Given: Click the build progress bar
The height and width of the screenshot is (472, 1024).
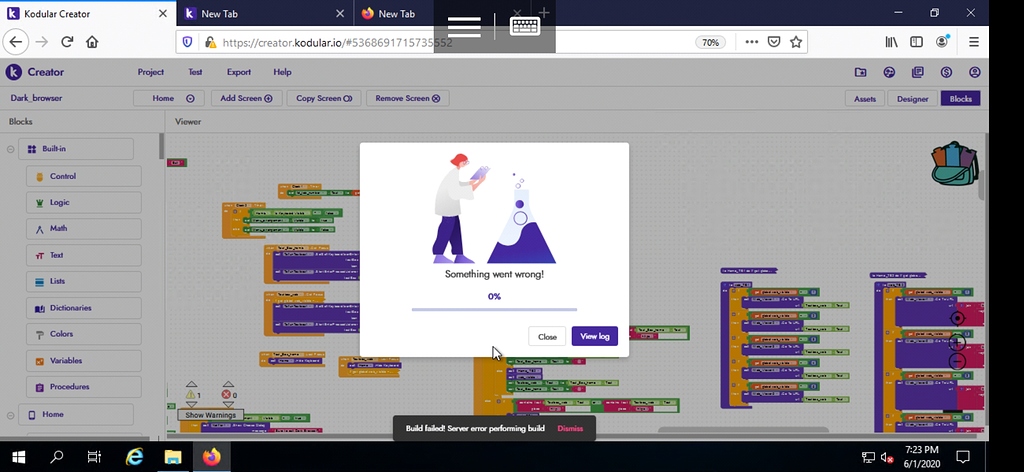Looking at the screenshot, I should 494,310.
